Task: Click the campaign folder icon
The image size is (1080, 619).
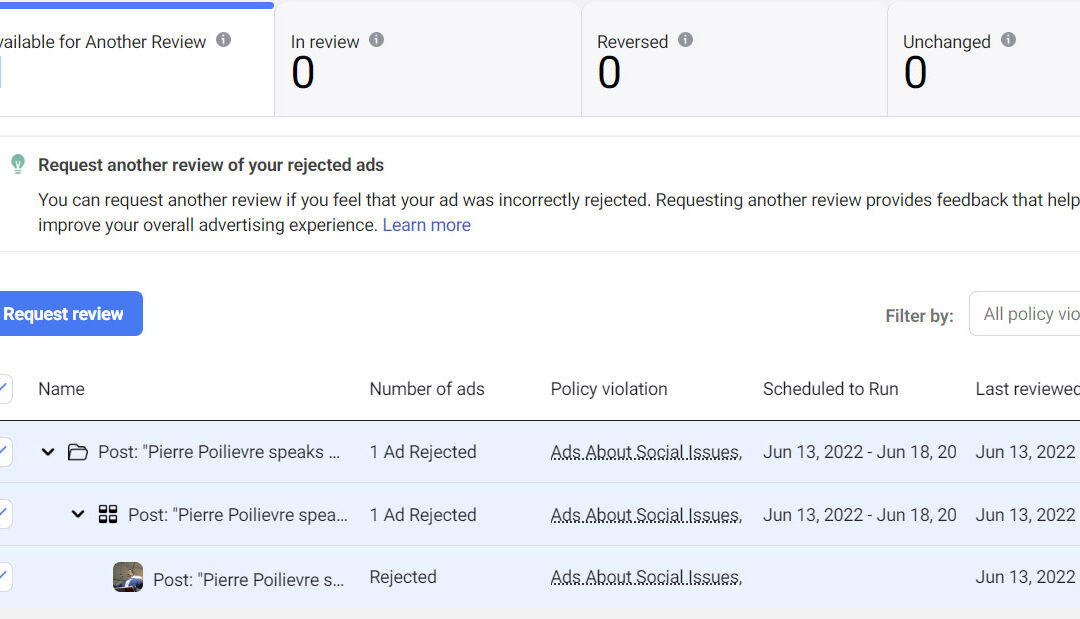Action: pos(77,452)
